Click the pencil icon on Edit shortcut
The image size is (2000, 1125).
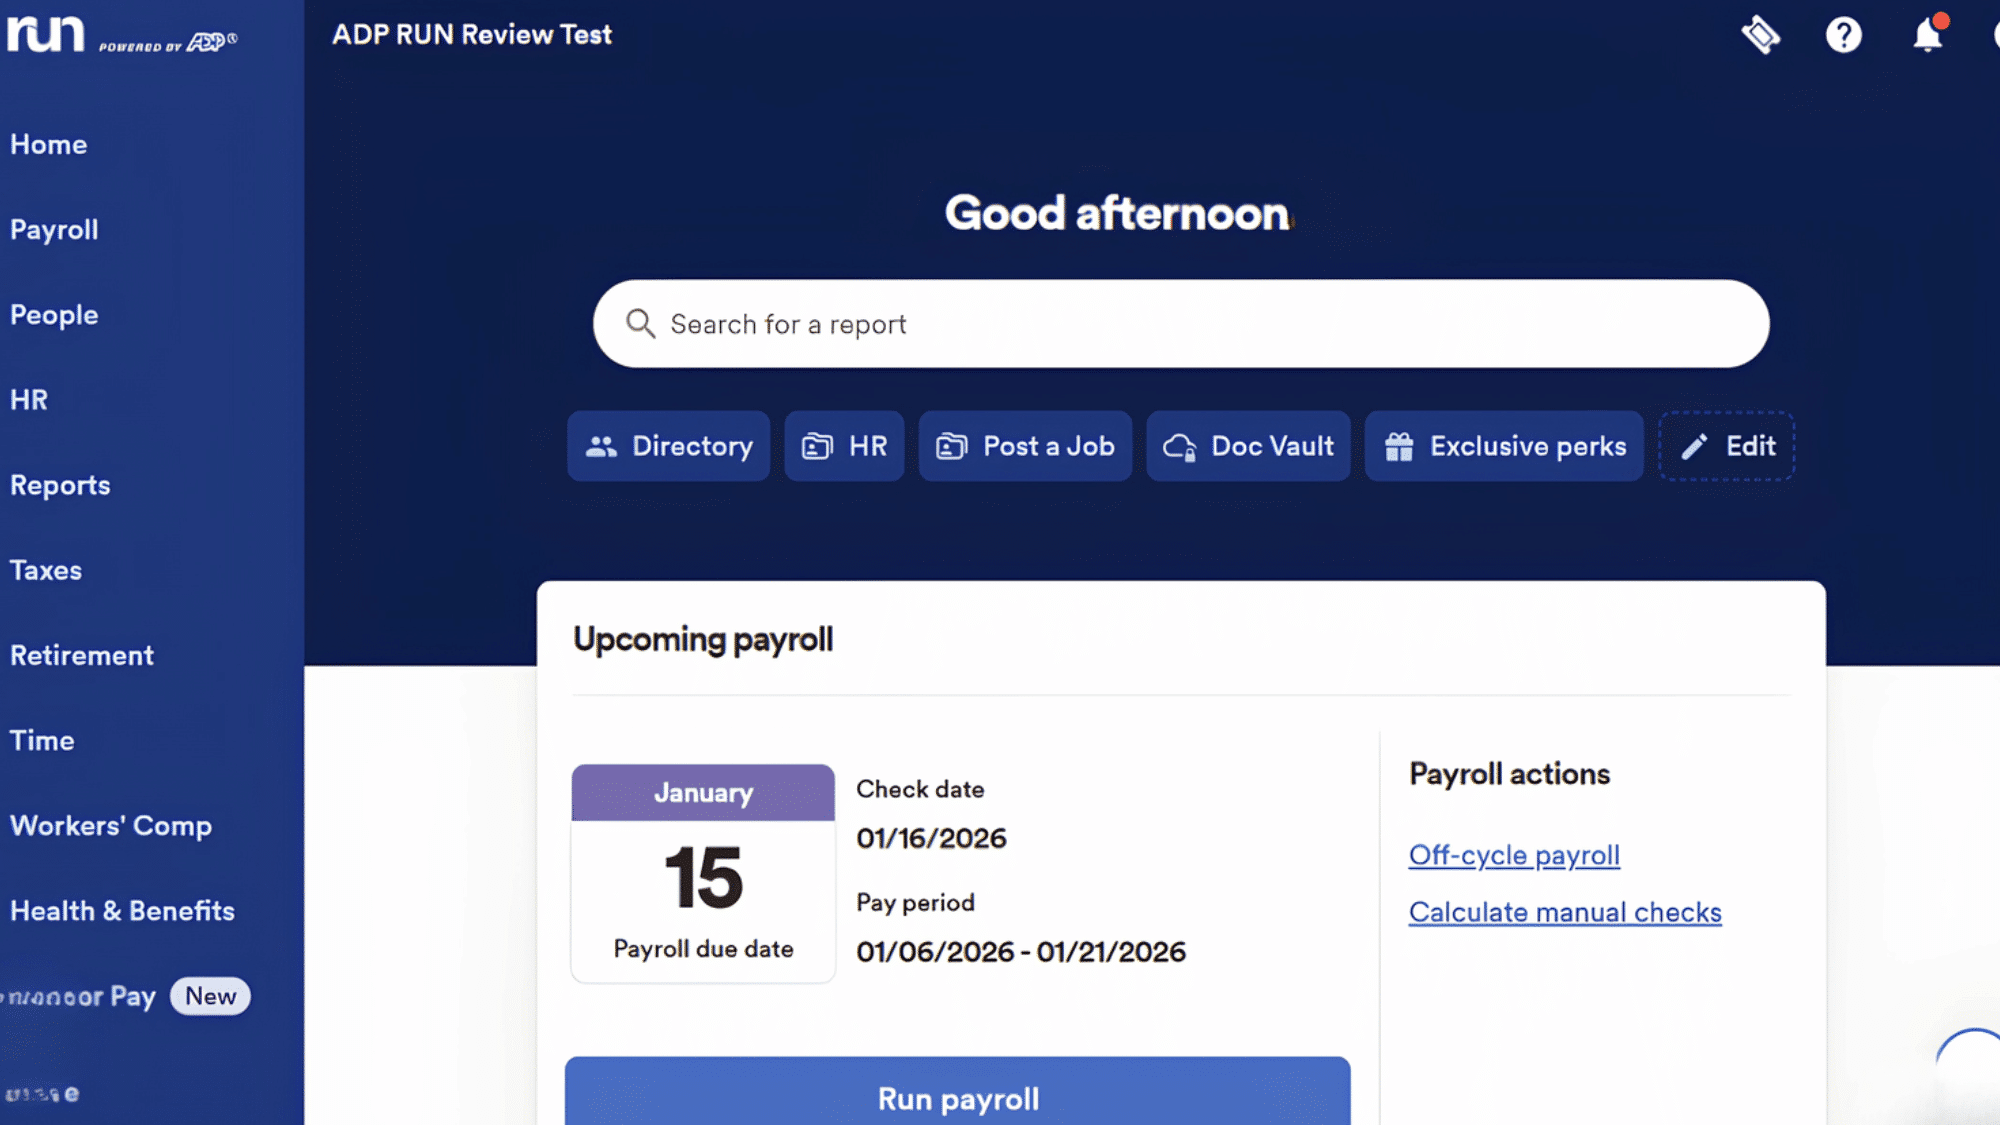click(x=1694, y=446)
